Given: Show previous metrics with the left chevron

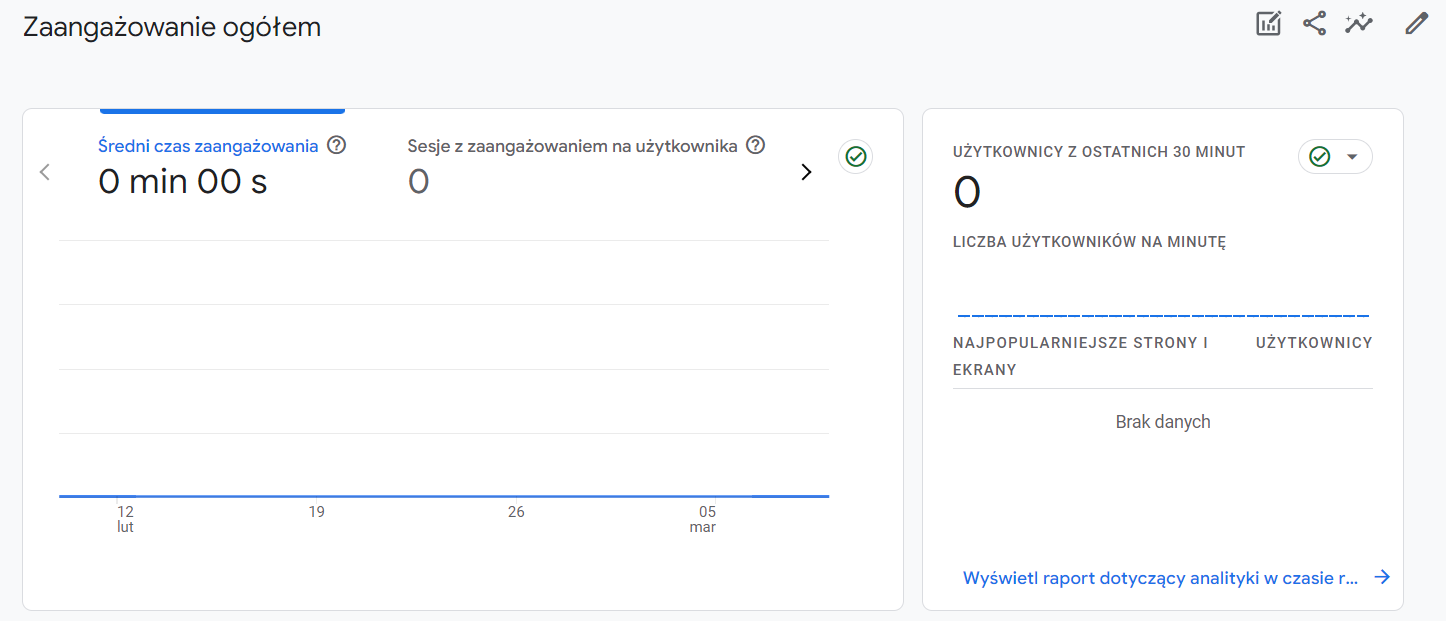Looking at the screenshot, I should click(x=44, y=172).
